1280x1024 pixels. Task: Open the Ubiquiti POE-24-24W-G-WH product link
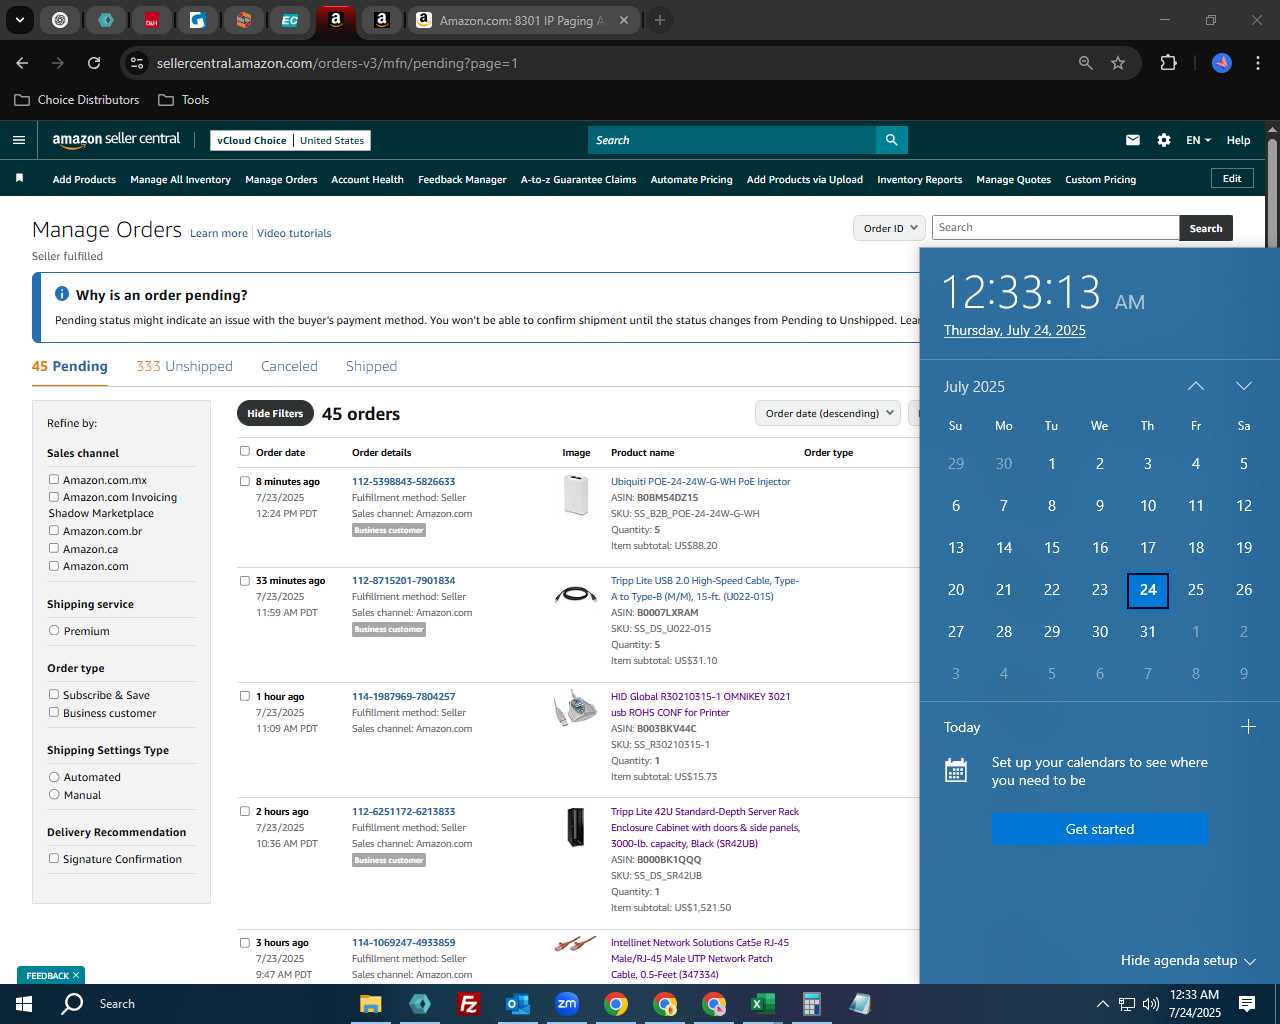tap(700, 481)
